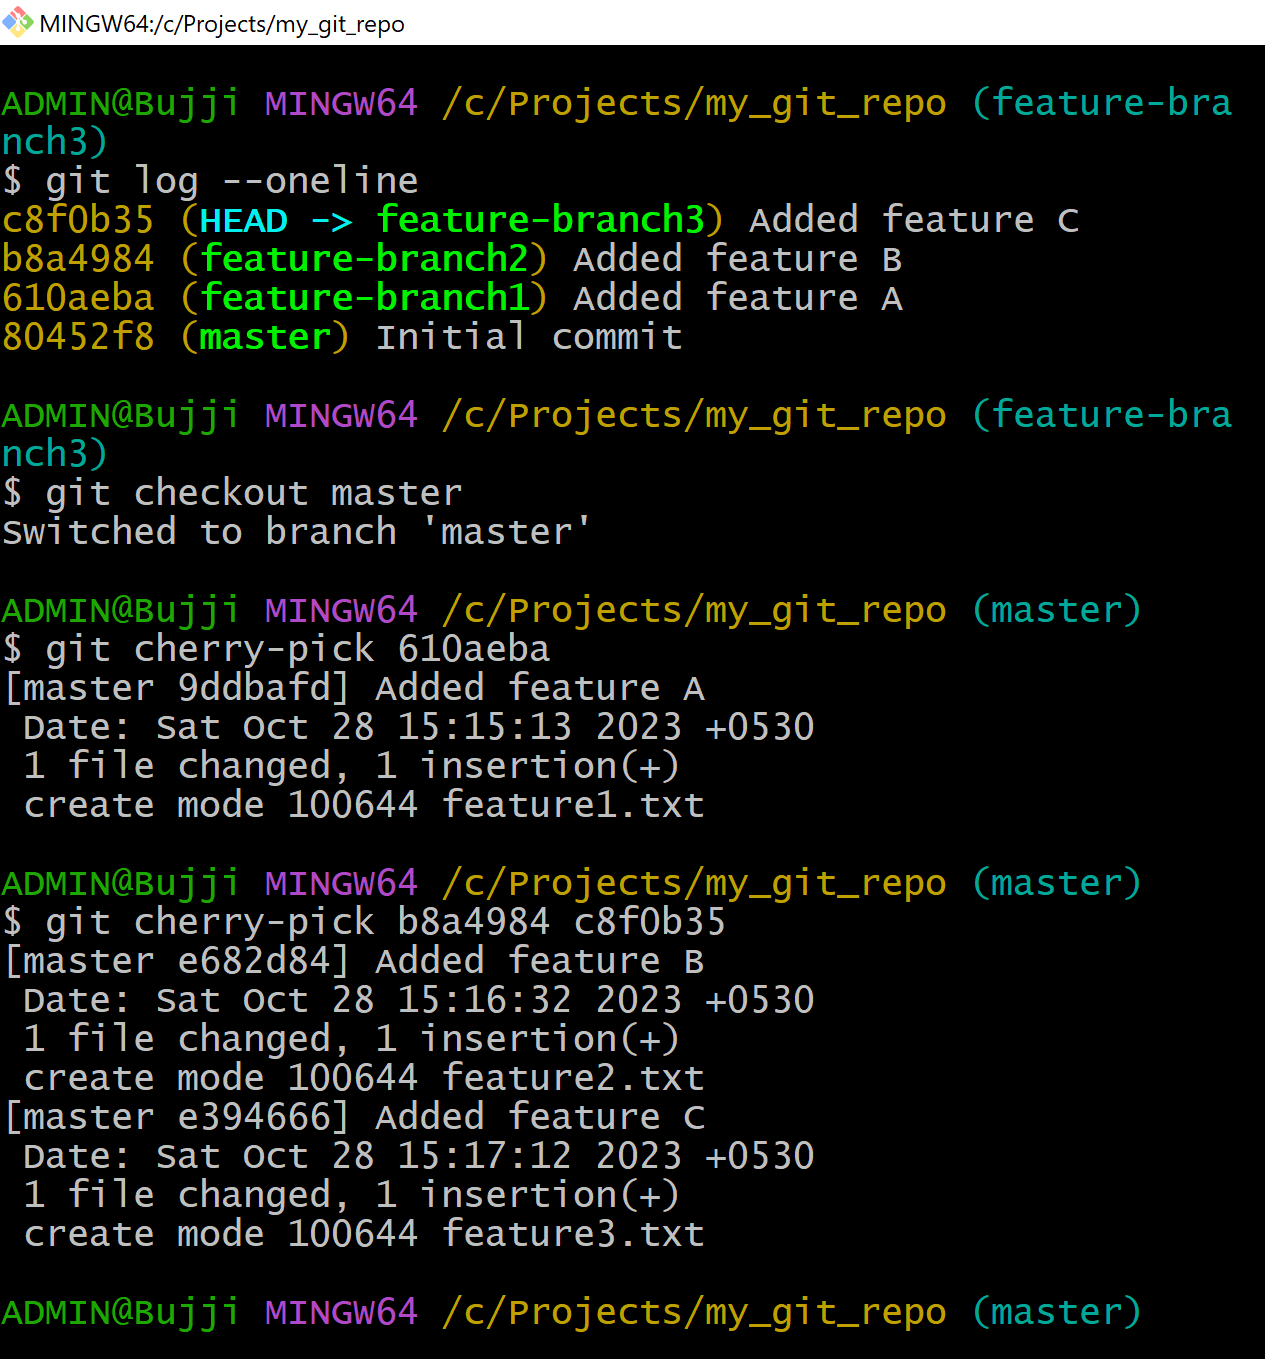1265x1359 pixels.
Task: Click 'Switched to branch master' message
Action: coord(296,532)
